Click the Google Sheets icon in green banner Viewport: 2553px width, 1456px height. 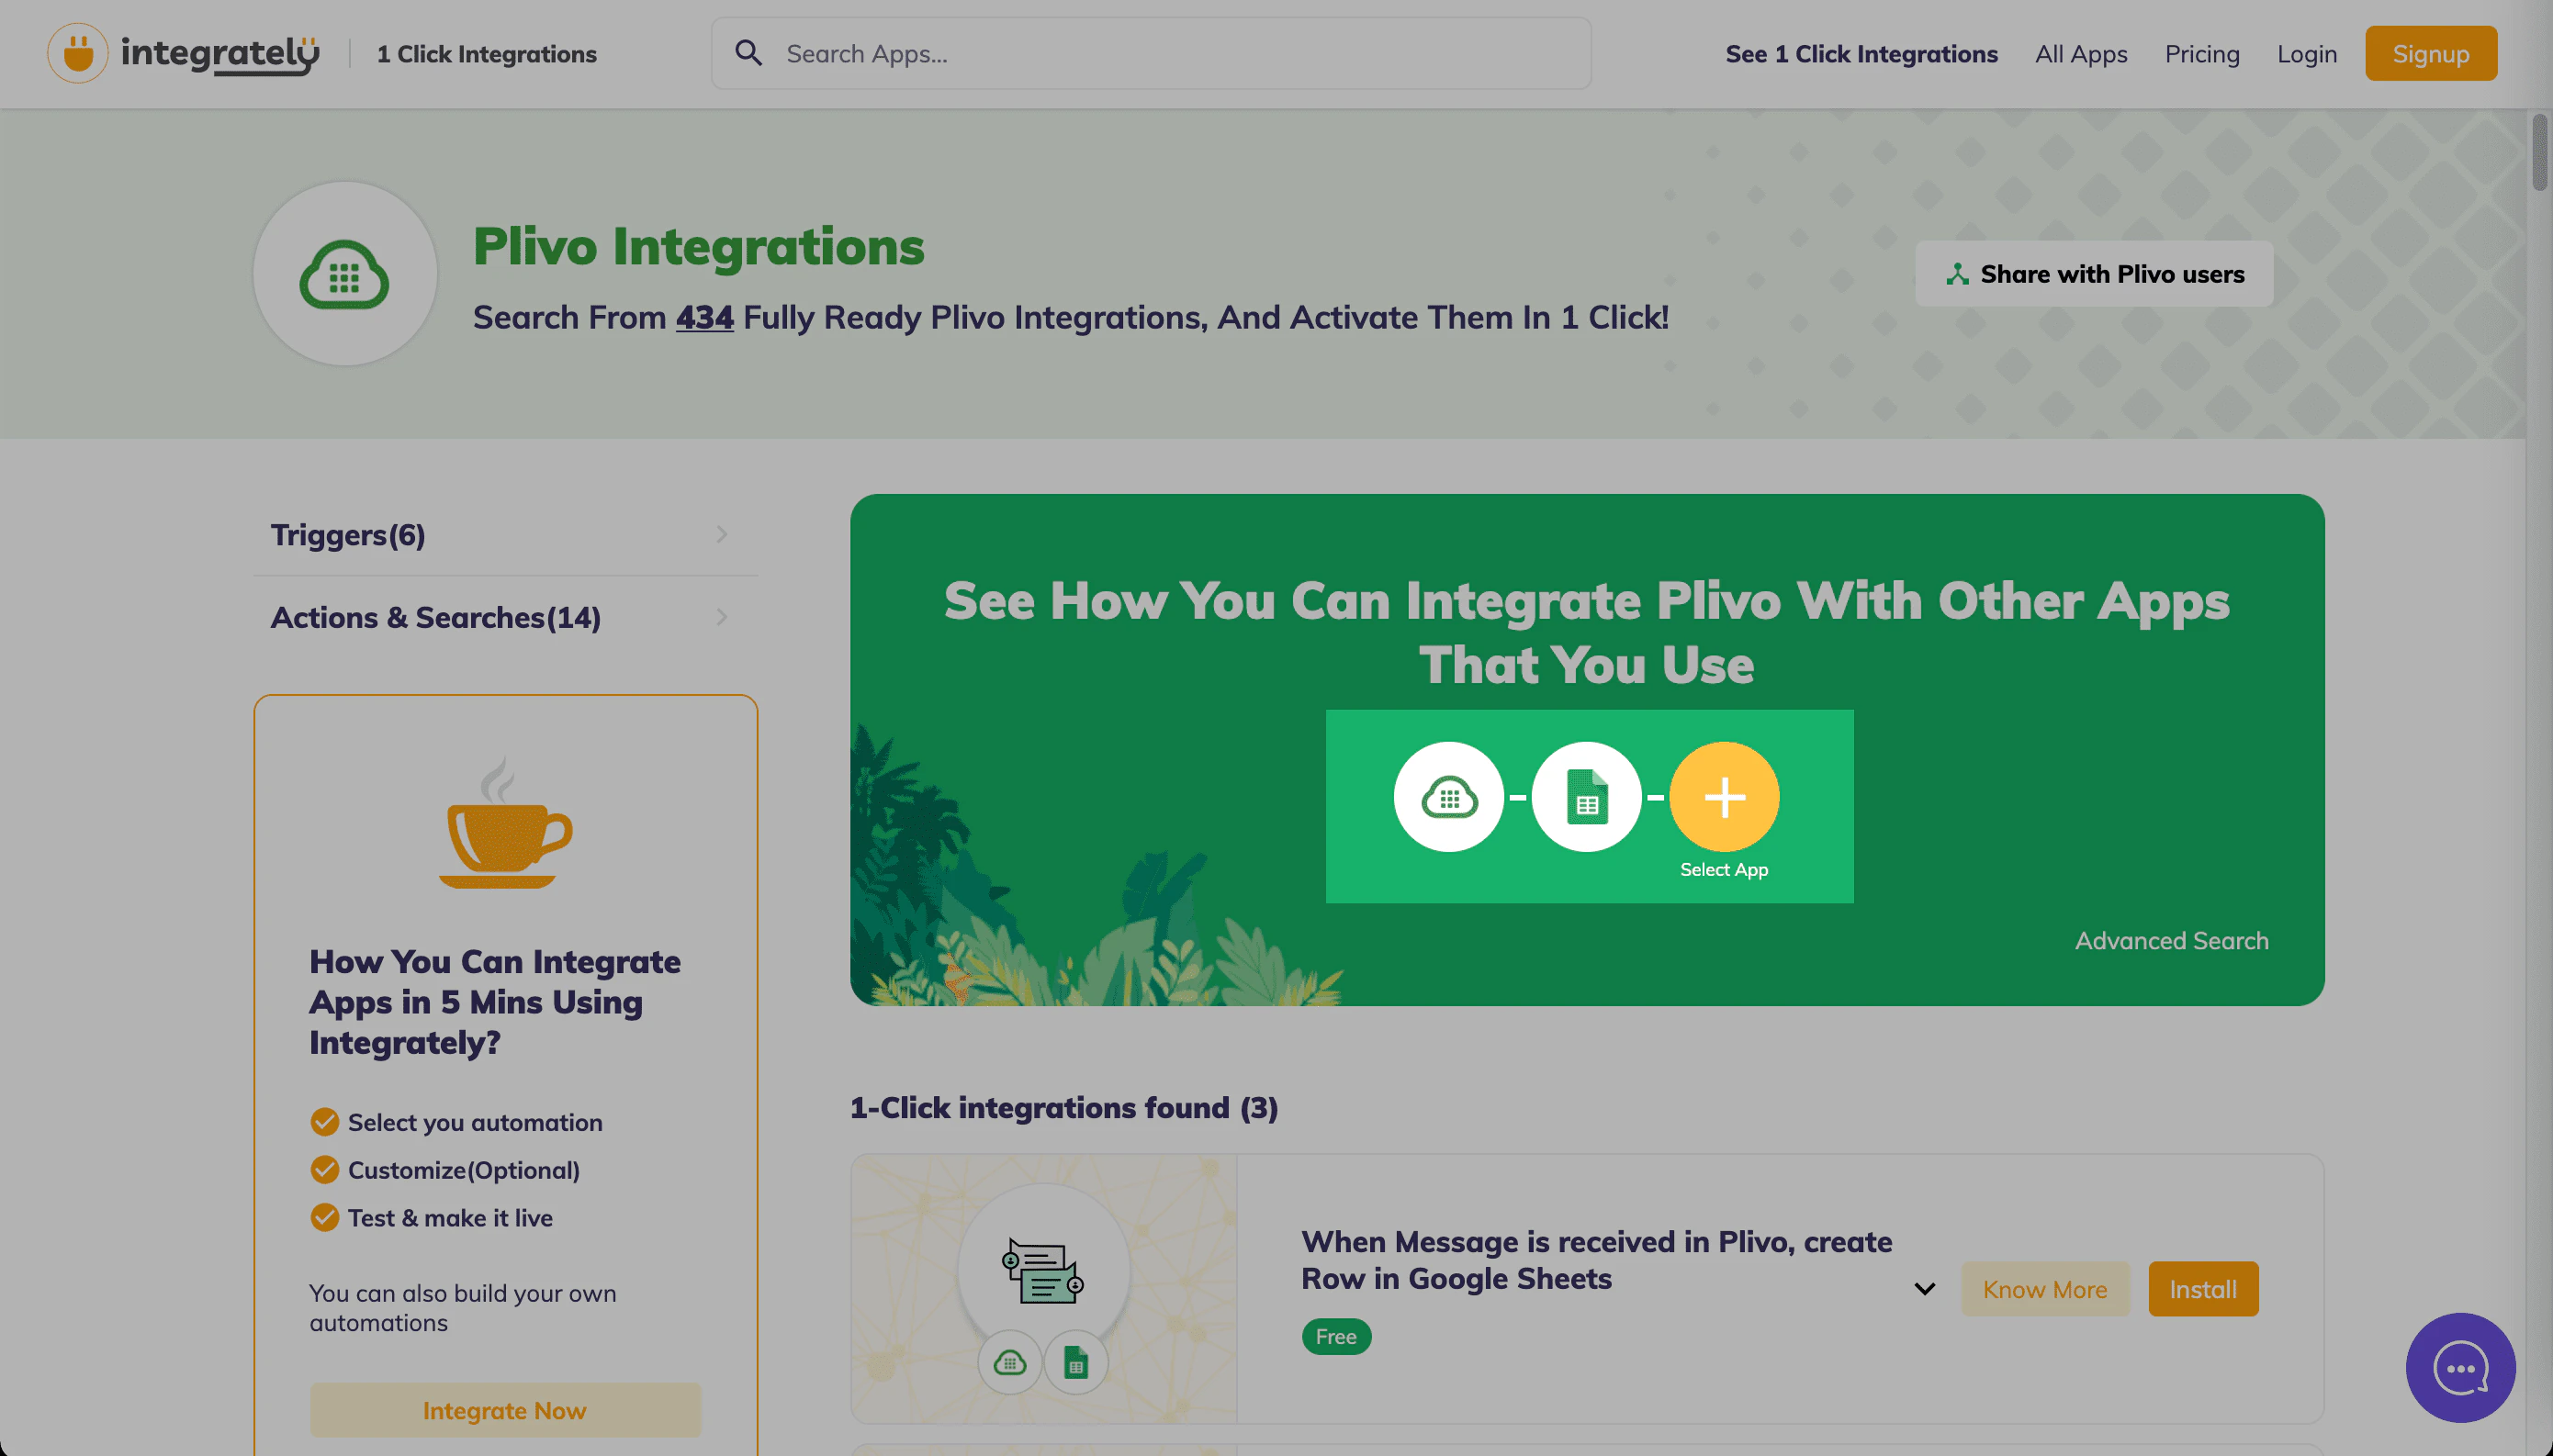click(x=1586, y=797)
